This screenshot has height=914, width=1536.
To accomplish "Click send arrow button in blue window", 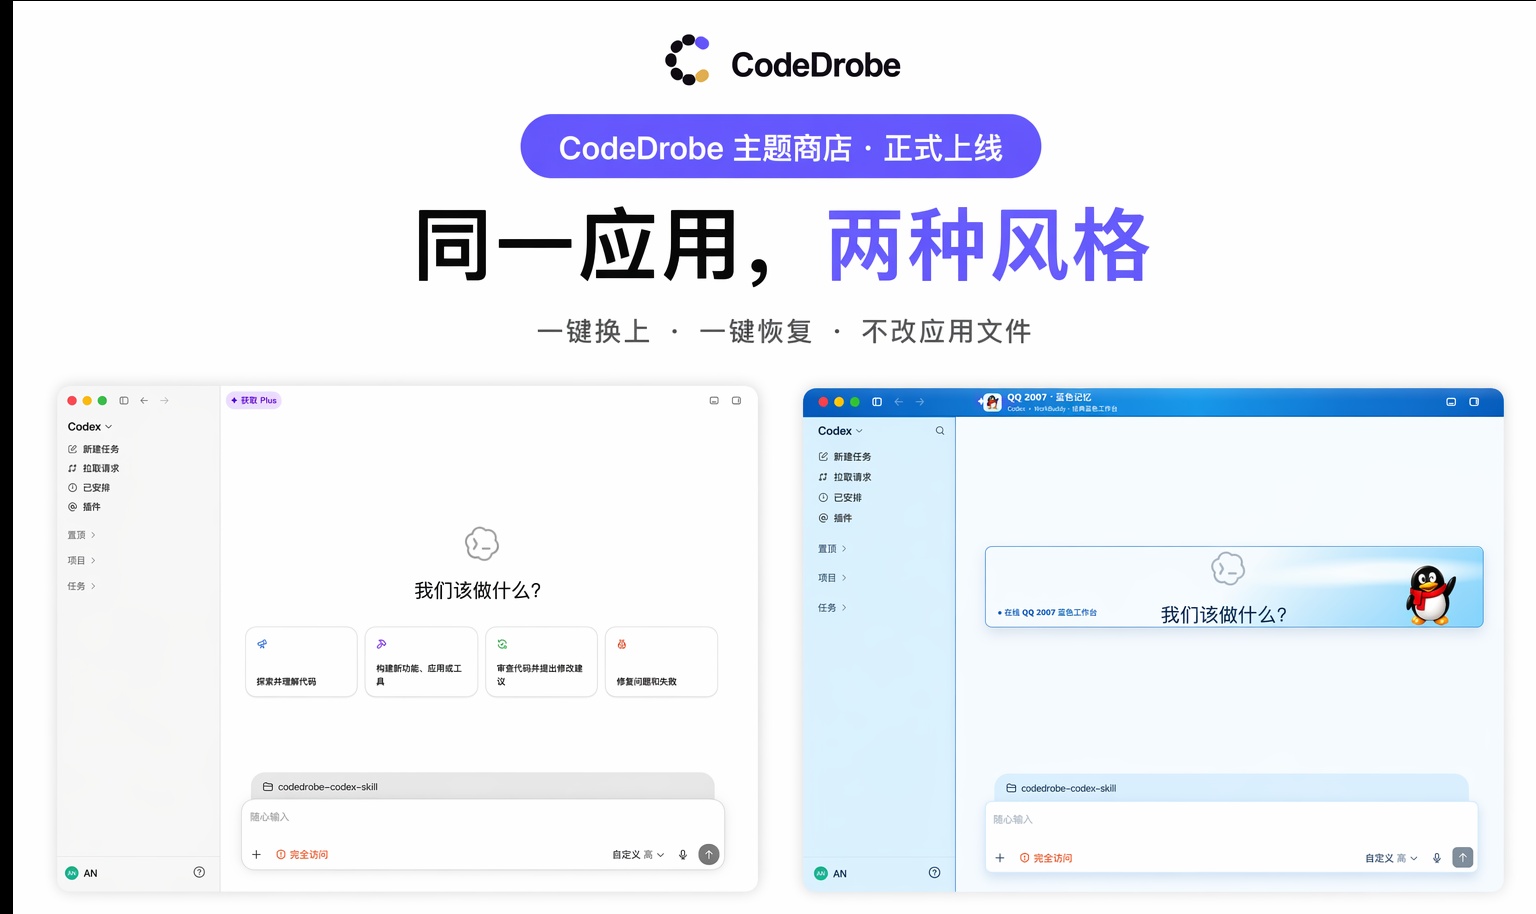I will [1462, 857].
